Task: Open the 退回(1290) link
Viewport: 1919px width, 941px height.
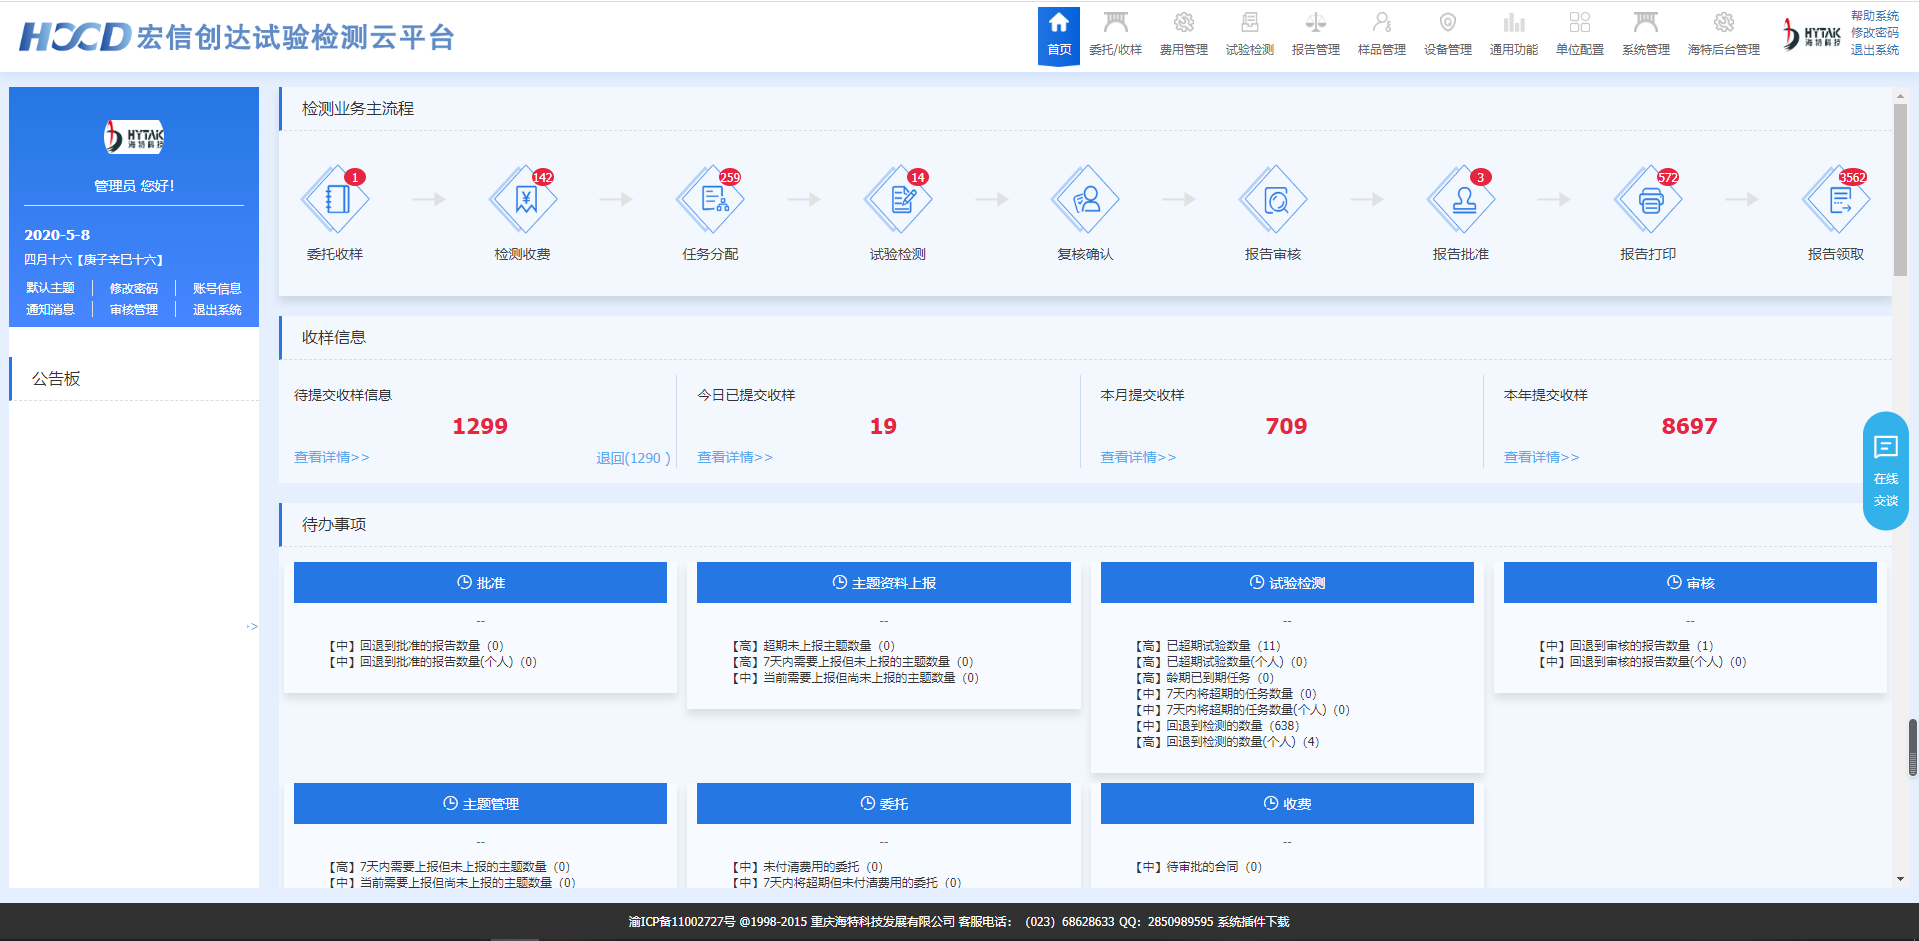Action: tap(633, 457)
